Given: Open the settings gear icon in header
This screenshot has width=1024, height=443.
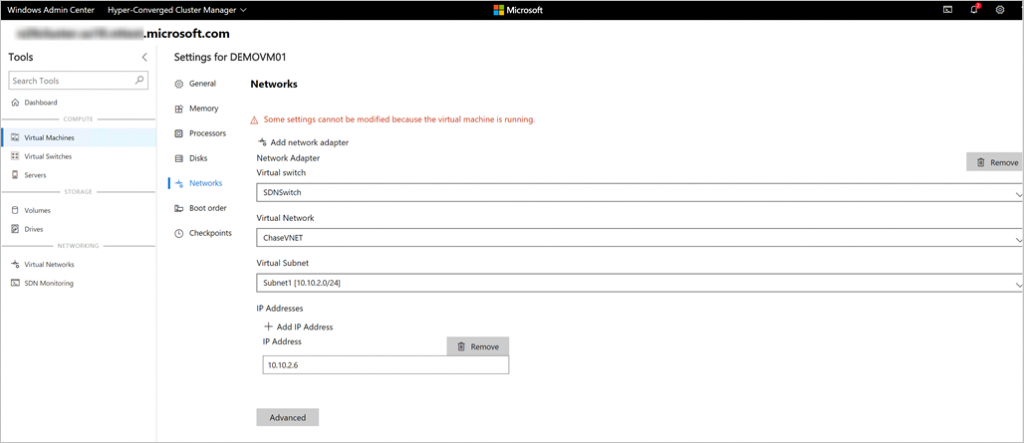Looking at the screenshot, I should pos(1000,10).
